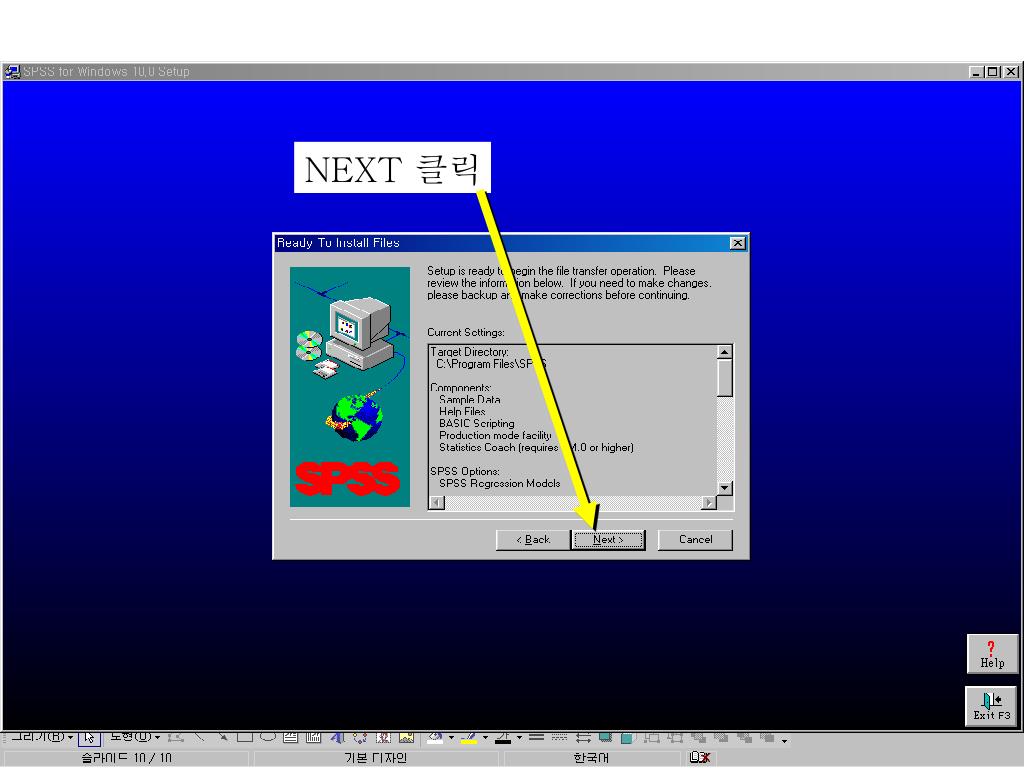1024x768 pixels.
Task: Apply the Line Color pen
Action: (x=470, y=737)
